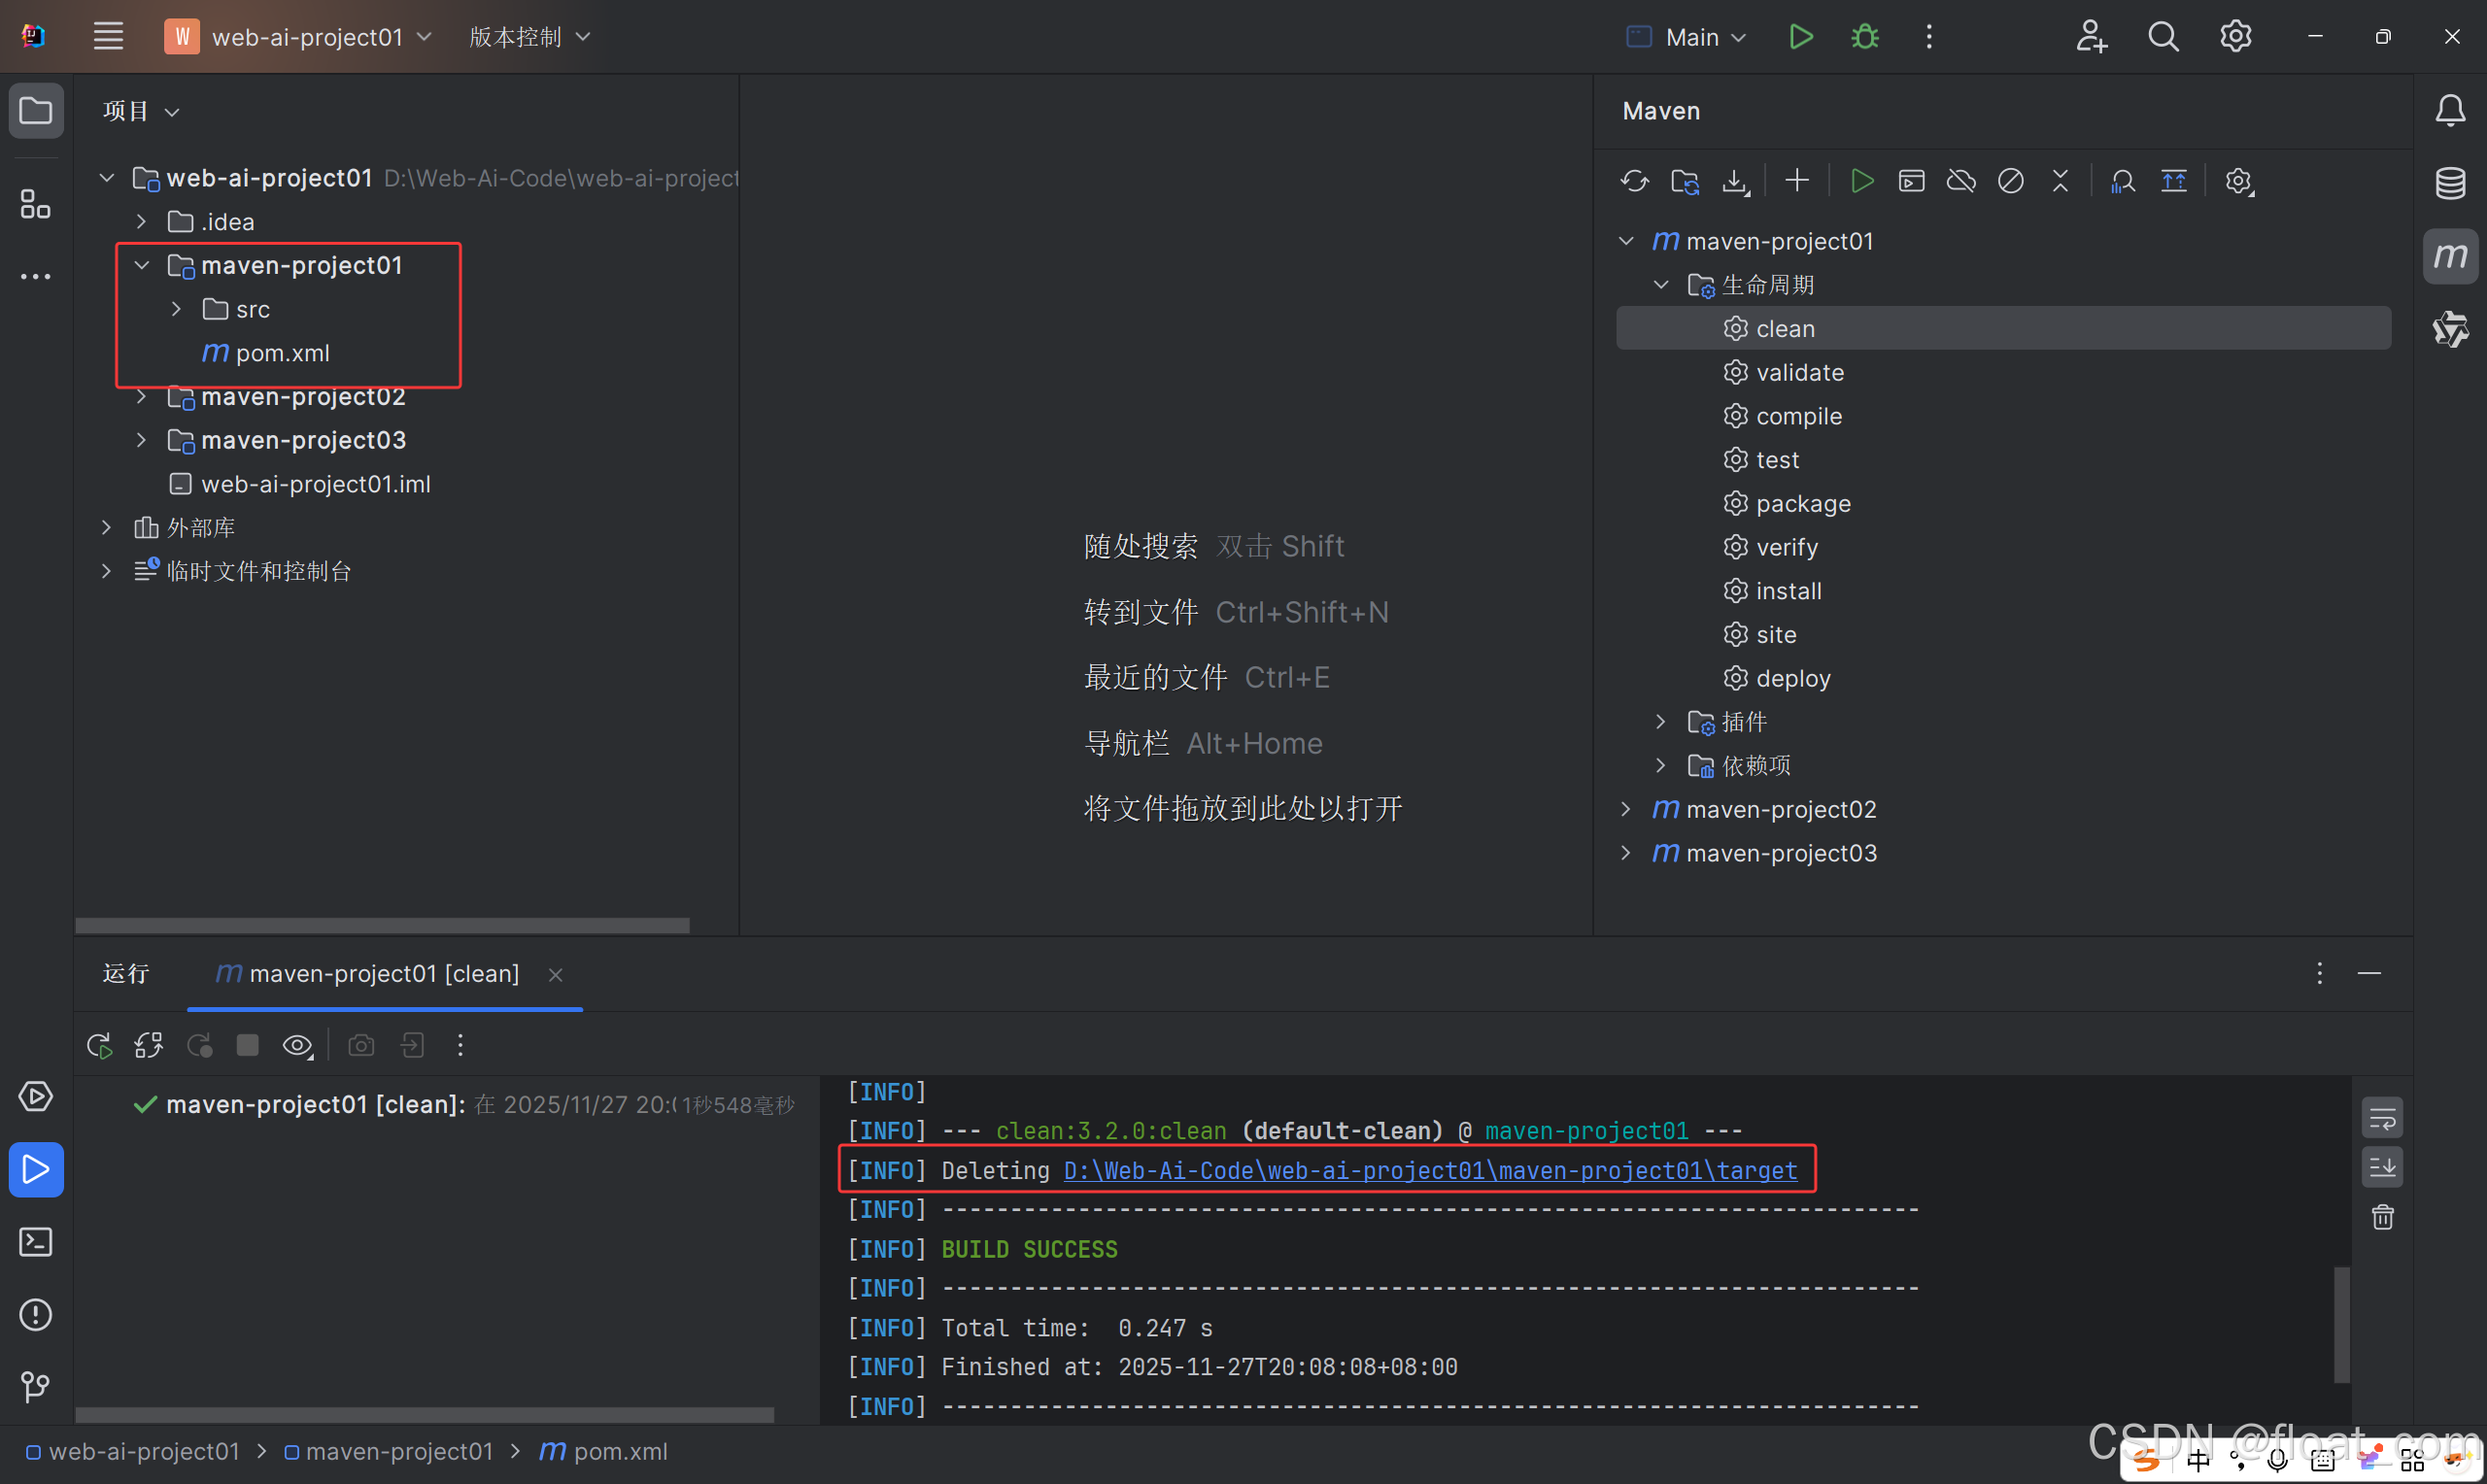Toggle Maven offline mode

[1961, 181]
